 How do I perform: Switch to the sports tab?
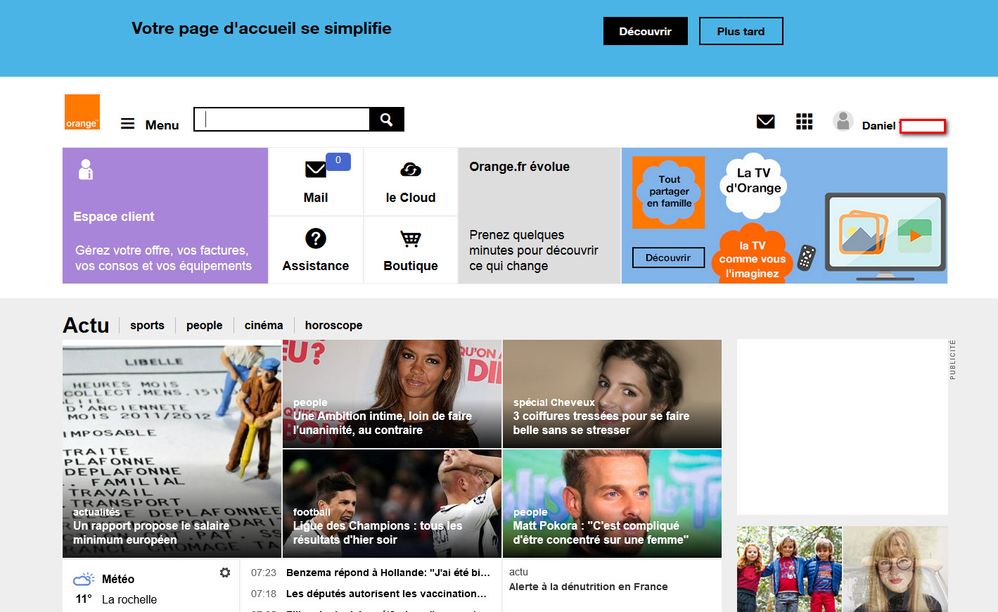coord(147,325)
